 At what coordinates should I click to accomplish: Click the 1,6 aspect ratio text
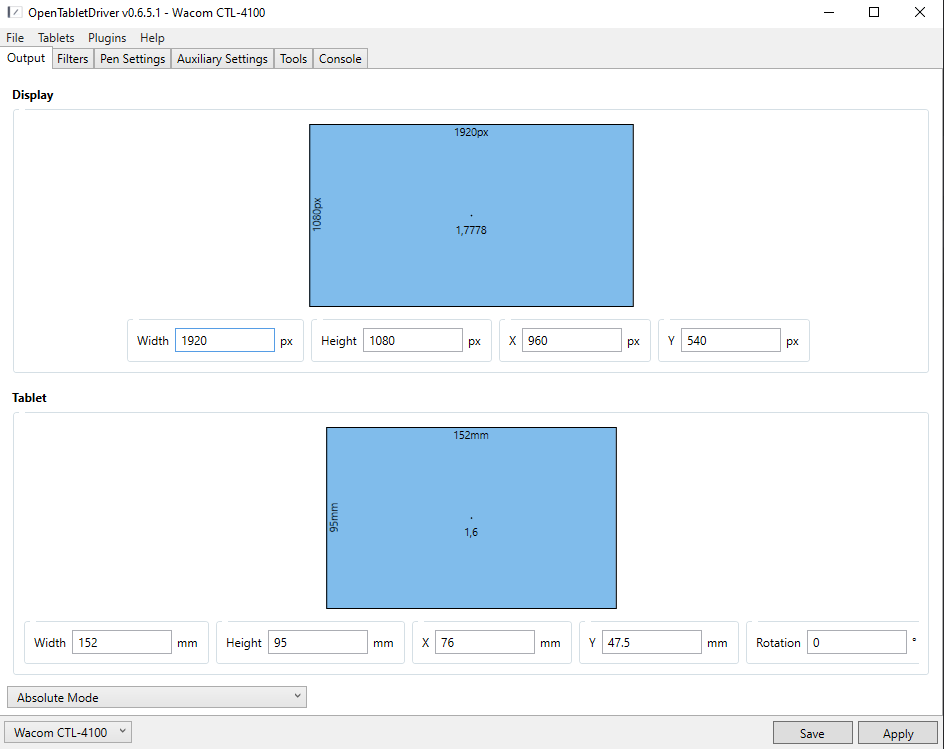click(471, 532)
